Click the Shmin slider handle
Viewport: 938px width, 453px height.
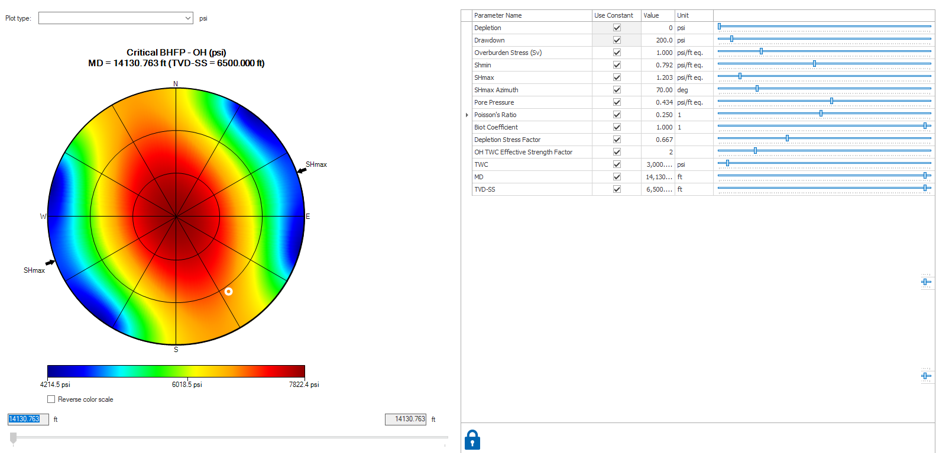814,64
